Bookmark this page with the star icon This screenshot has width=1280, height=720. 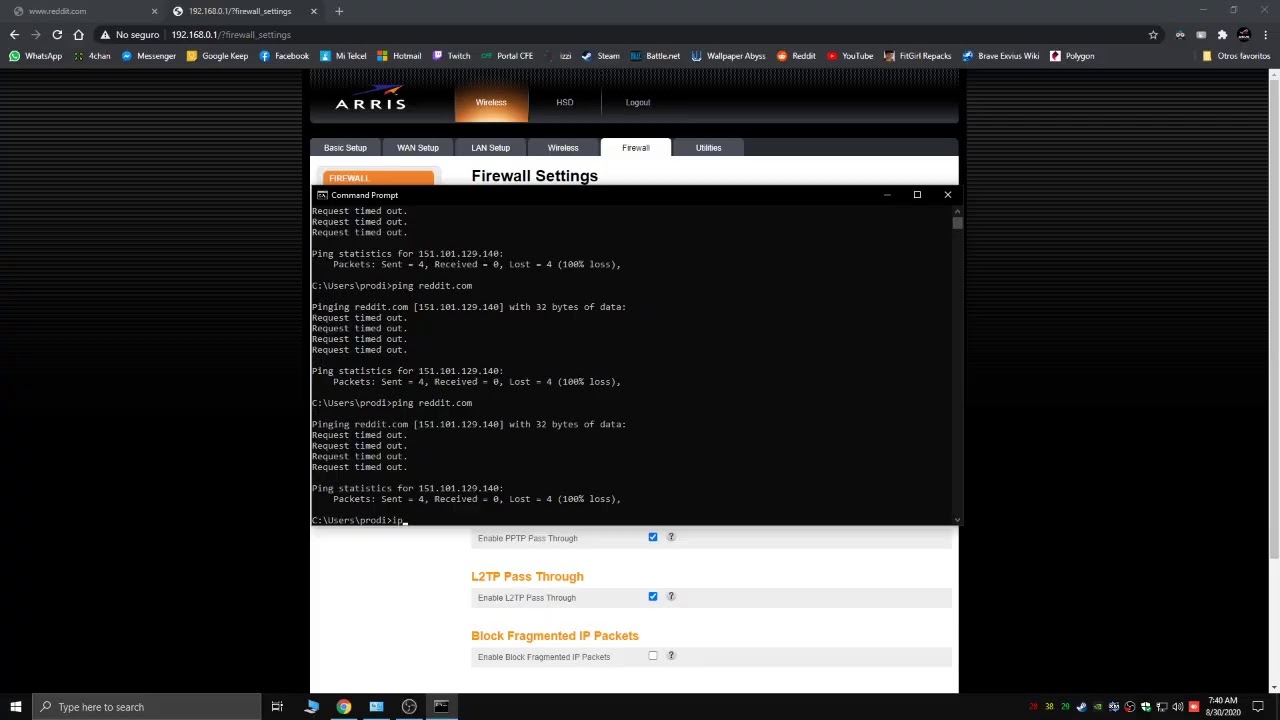coord(1153,35)
